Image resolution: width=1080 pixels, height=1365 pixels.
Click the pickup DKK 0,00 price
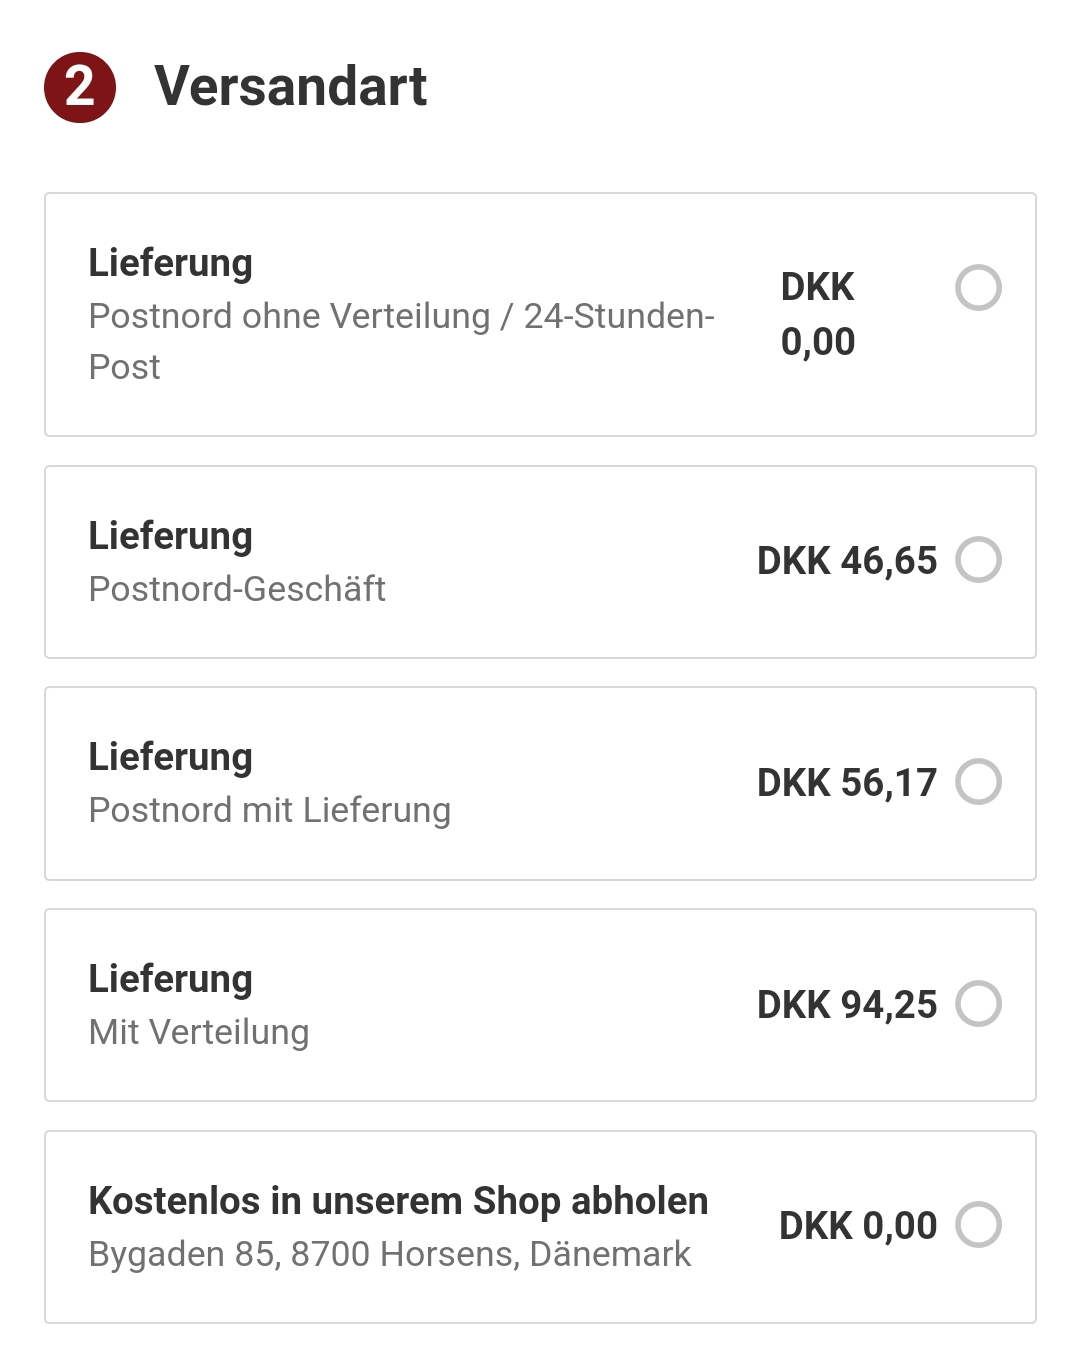click(x=858, y=1226)
